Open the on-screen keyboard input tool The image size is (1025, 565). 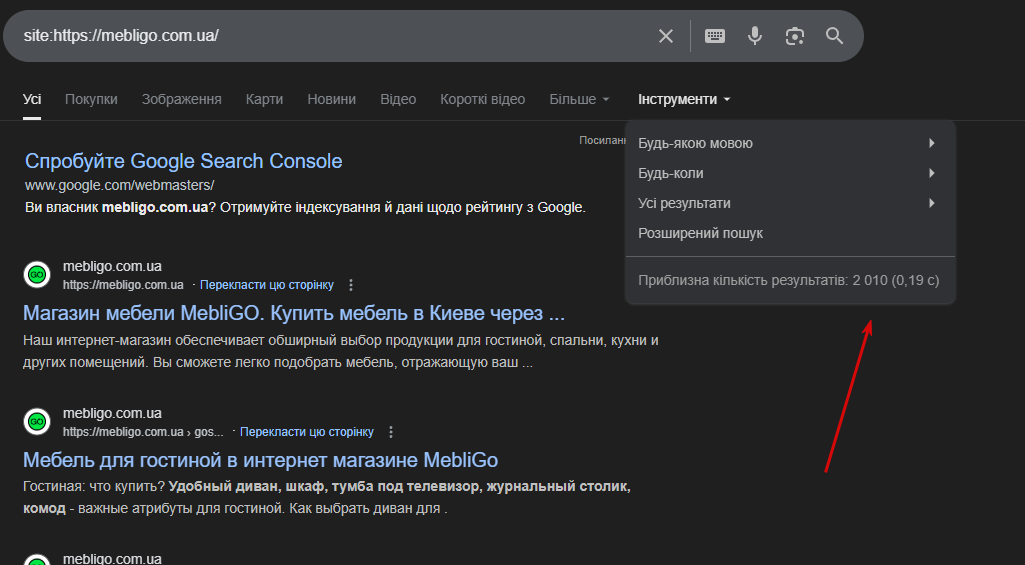coord(715,36)
